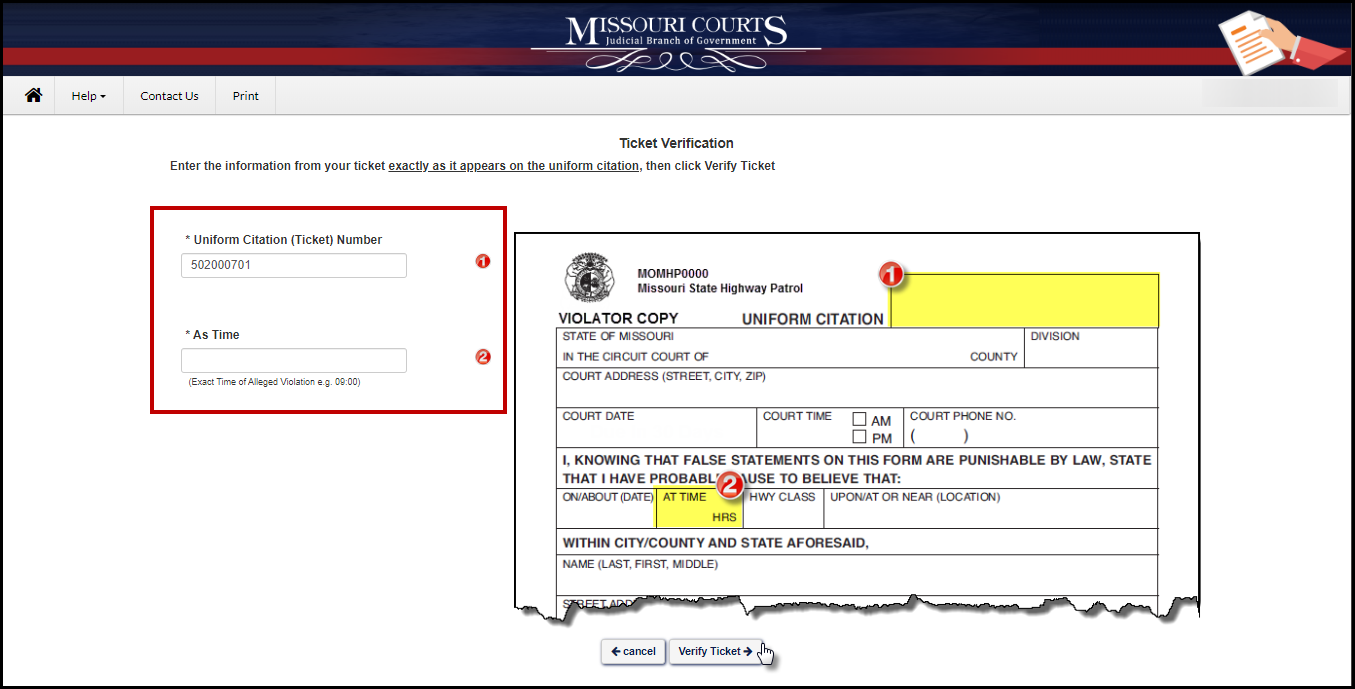
Task: Click 'MOMHP0000' text on the citation
Action: [x=673, y=274]
